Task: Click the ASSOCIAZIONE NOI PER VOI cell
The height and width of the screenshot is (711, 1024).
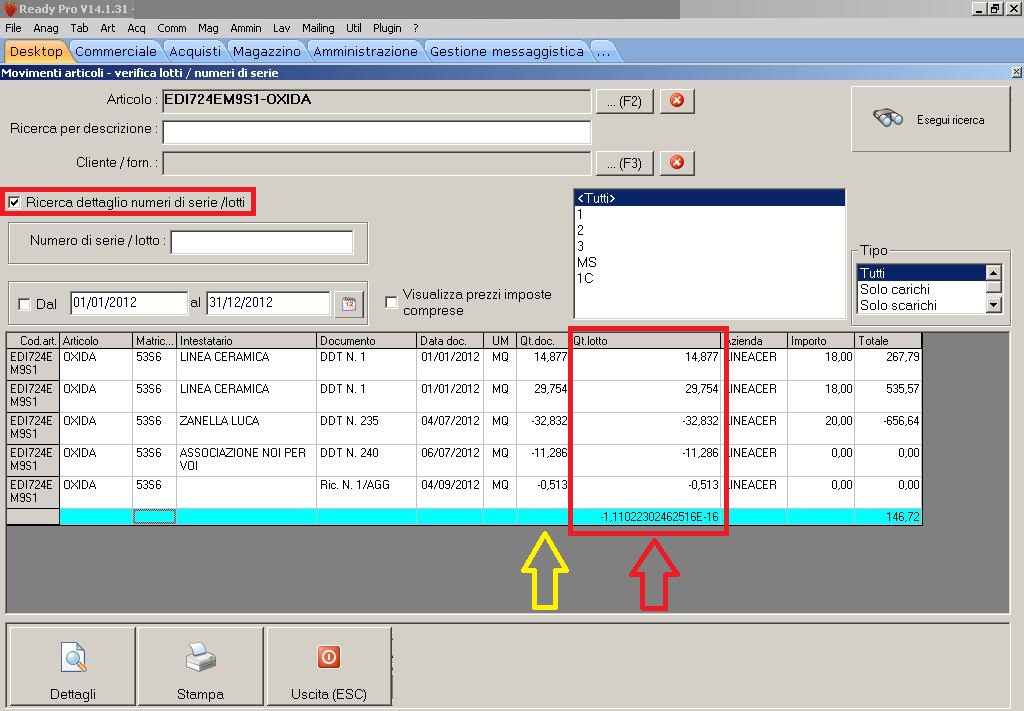Action: 246,460
